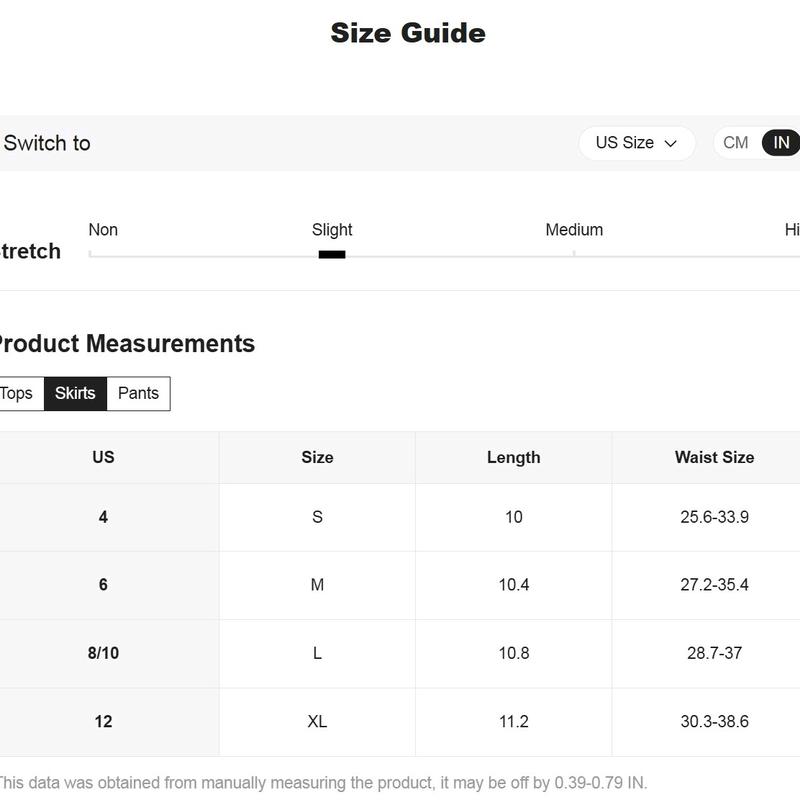Select the Skirts tab
Image resolution: width=800 pixels, height=800 pixels.
click(x=76, y=393)
